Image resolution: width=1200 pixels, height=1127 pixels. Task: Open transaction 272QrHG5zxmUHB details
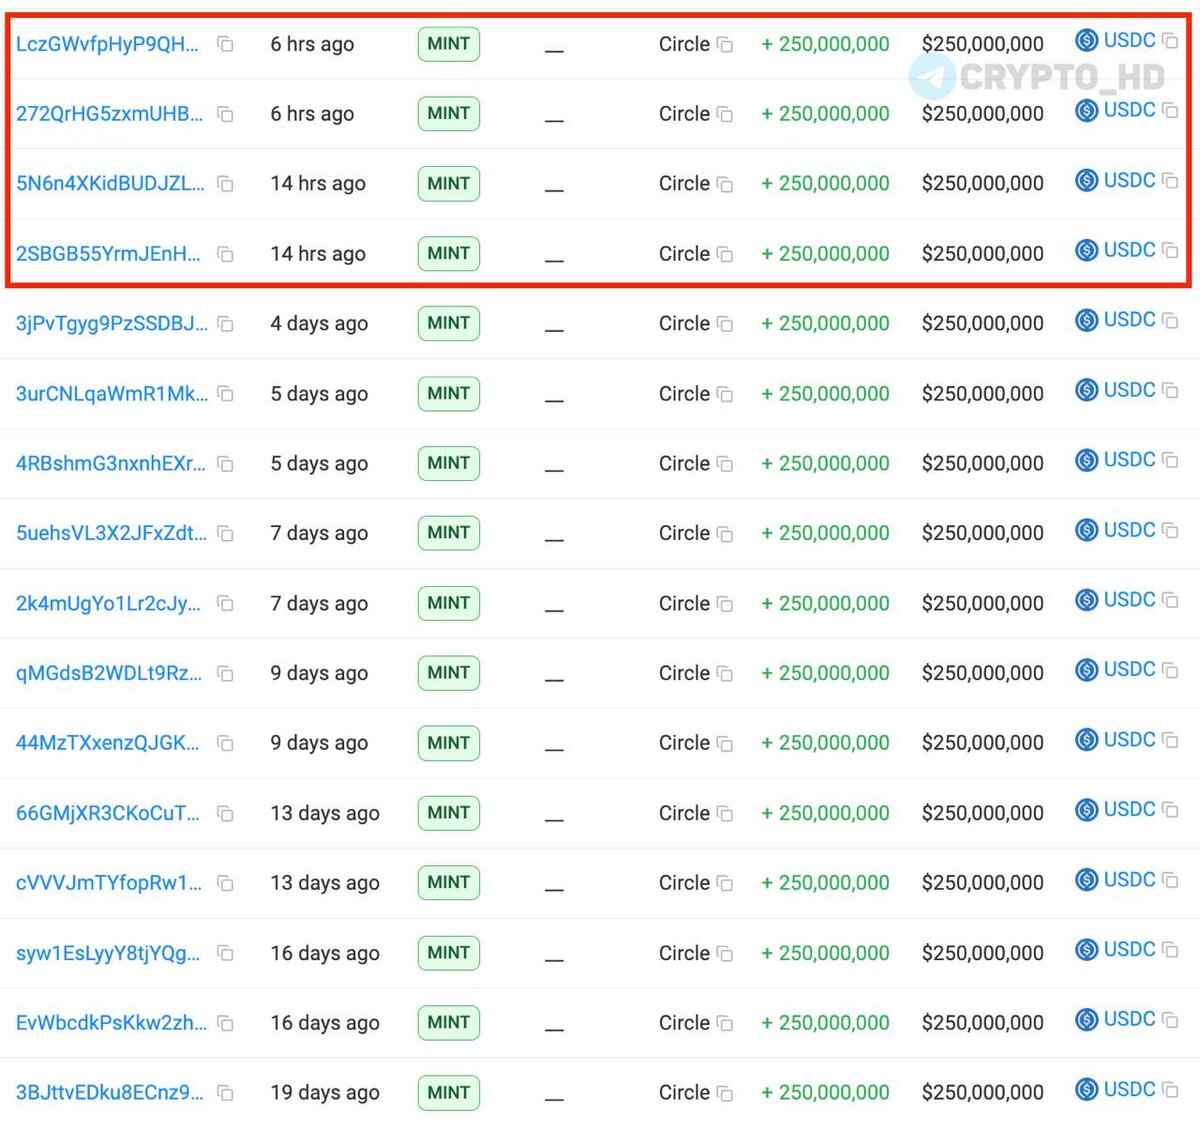[x=109, y=114]
